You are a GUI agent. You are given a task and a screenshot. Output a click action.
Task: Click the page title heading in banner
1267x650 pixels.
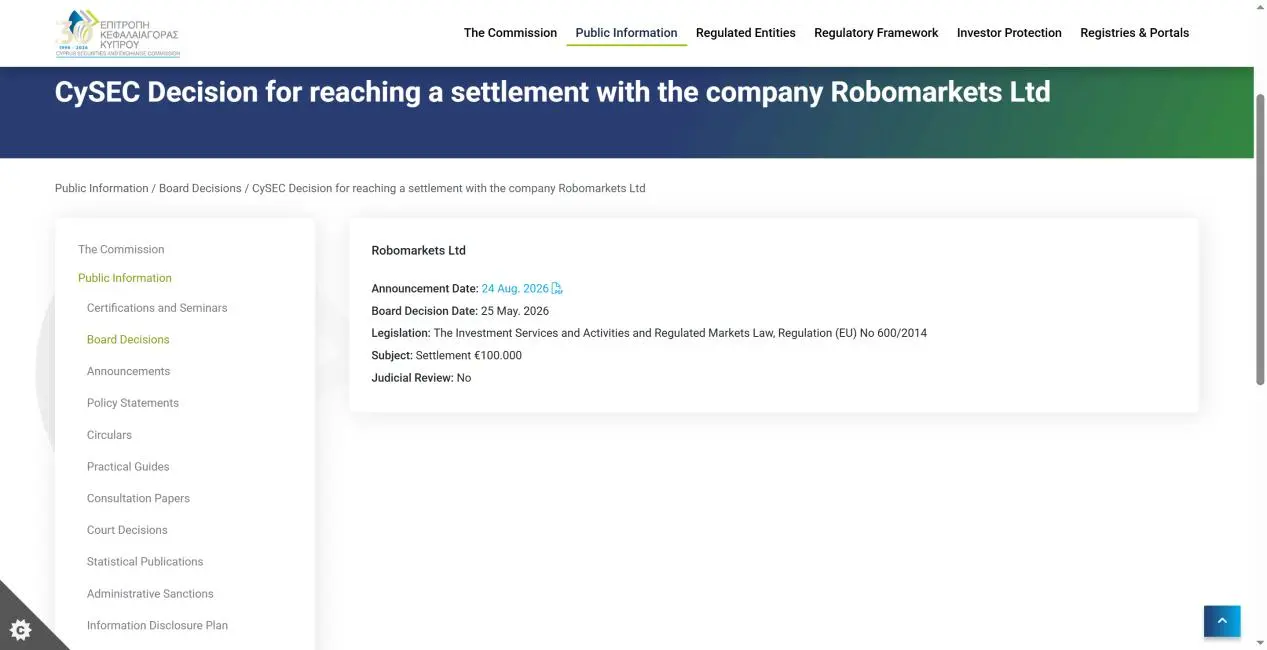pyautogui.click(x=552, y=92)
